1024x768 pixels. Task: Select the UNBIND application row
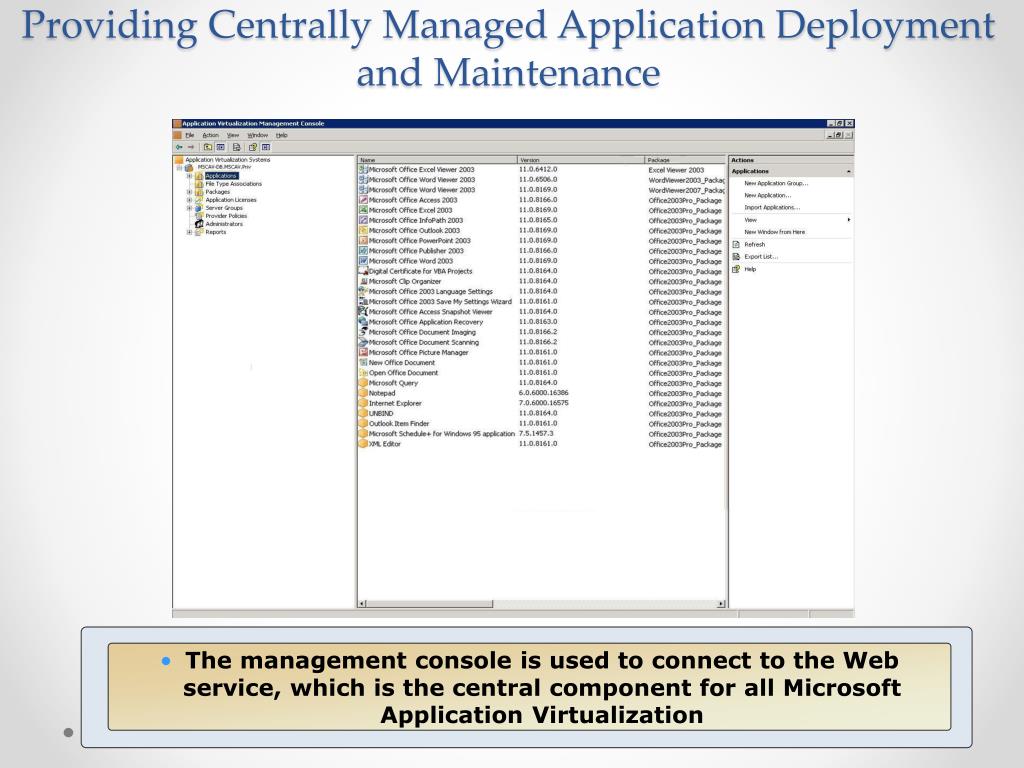click(x=541, y=413)
